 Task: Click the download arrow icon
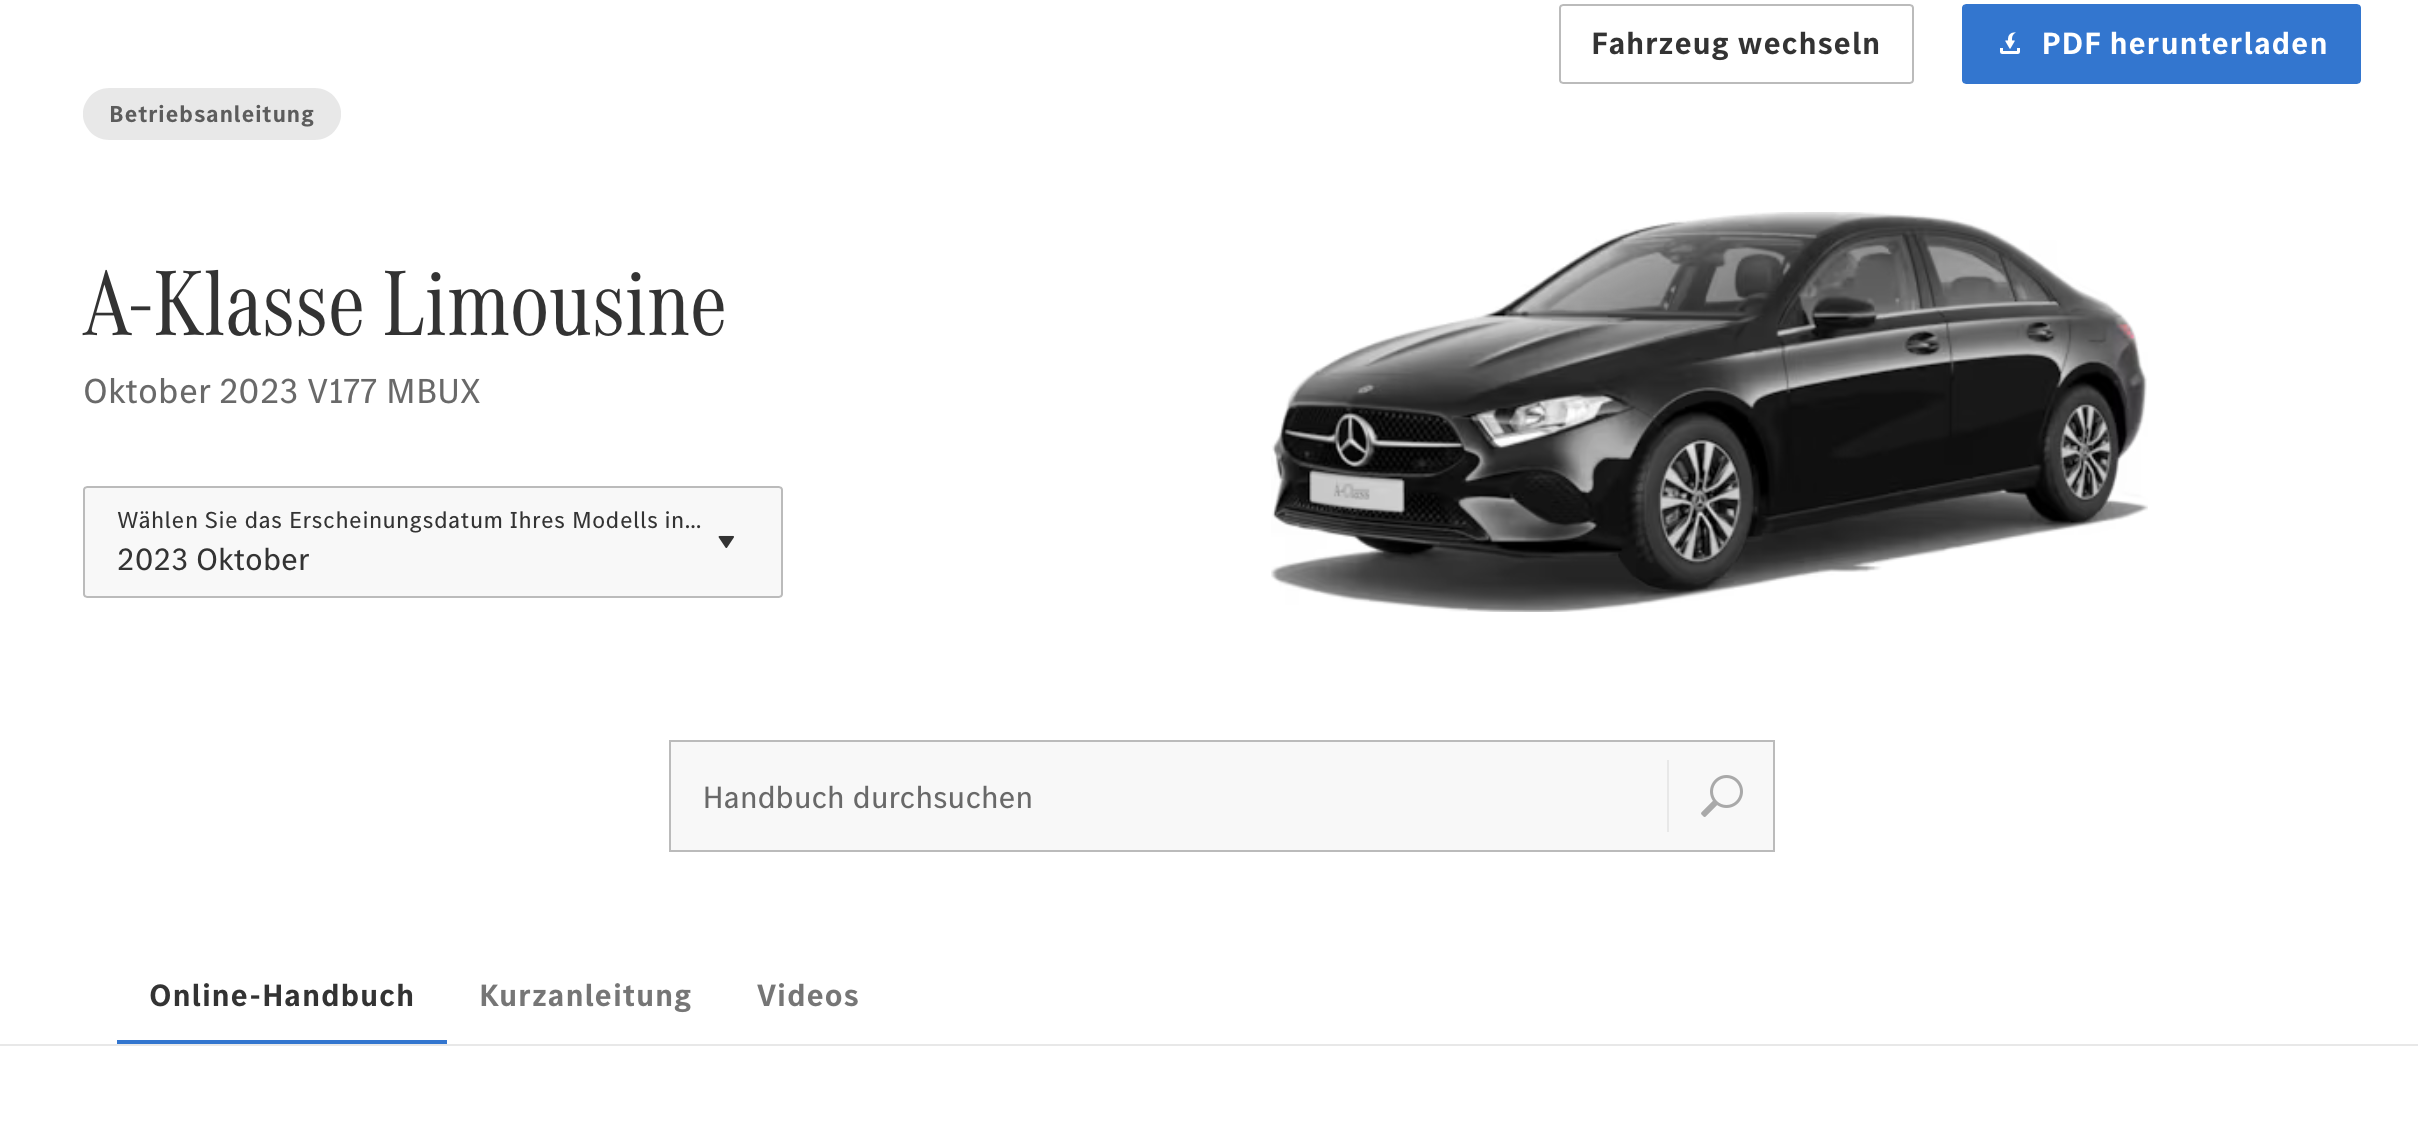[2009, 44]
